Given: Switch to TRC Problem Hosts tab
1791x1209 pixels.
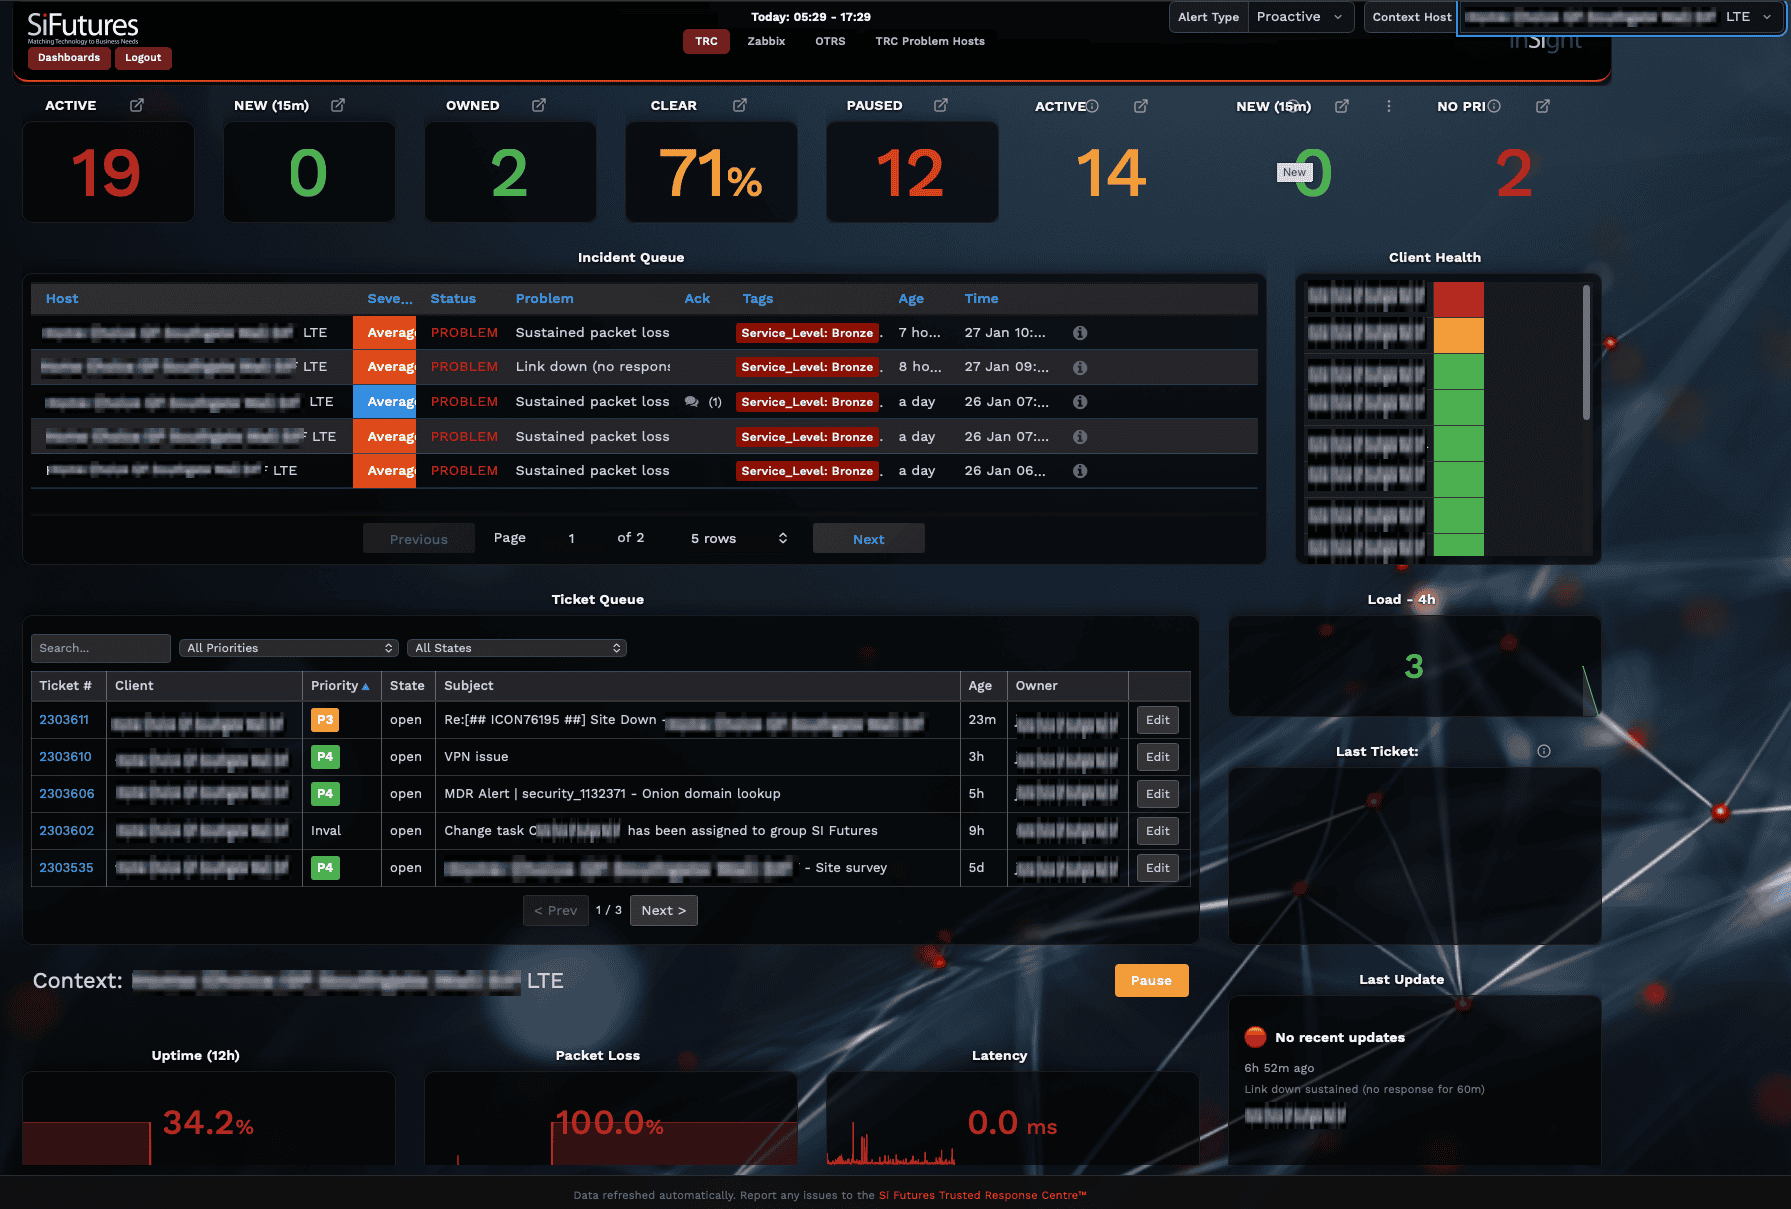Looking at the screenshot, I should 930,41.
